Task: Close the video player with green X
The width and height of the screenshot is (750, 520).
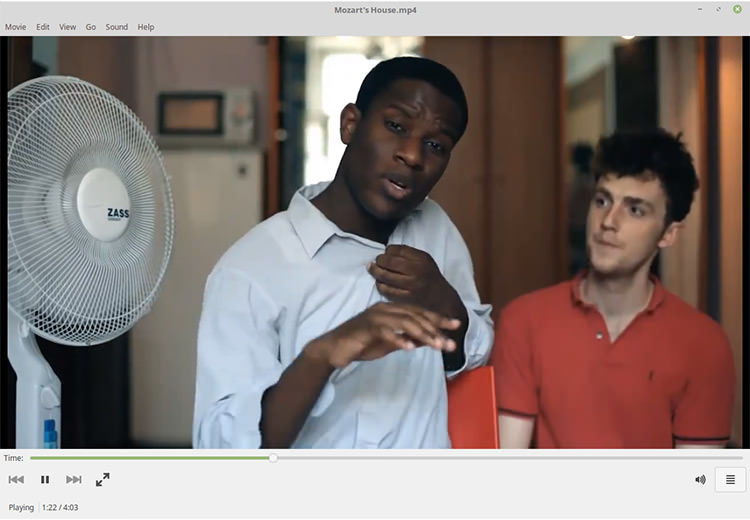Action: 738,9
